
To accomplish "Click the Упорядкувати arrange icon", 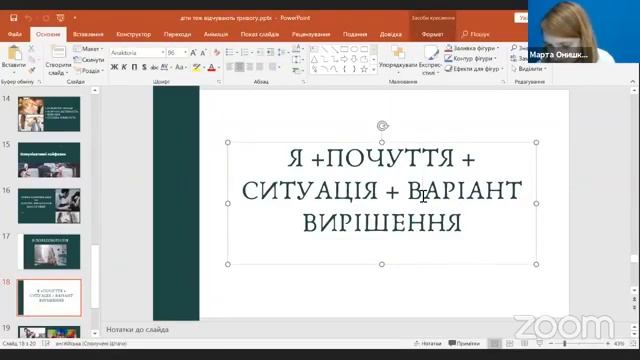I will (398, 53).
